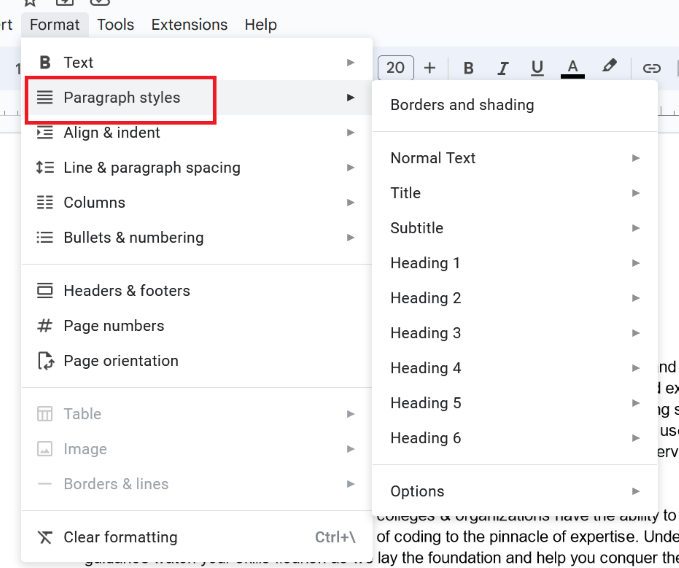
Task: Toggle underline formatting in the toolbar
Action: (537, 68)
